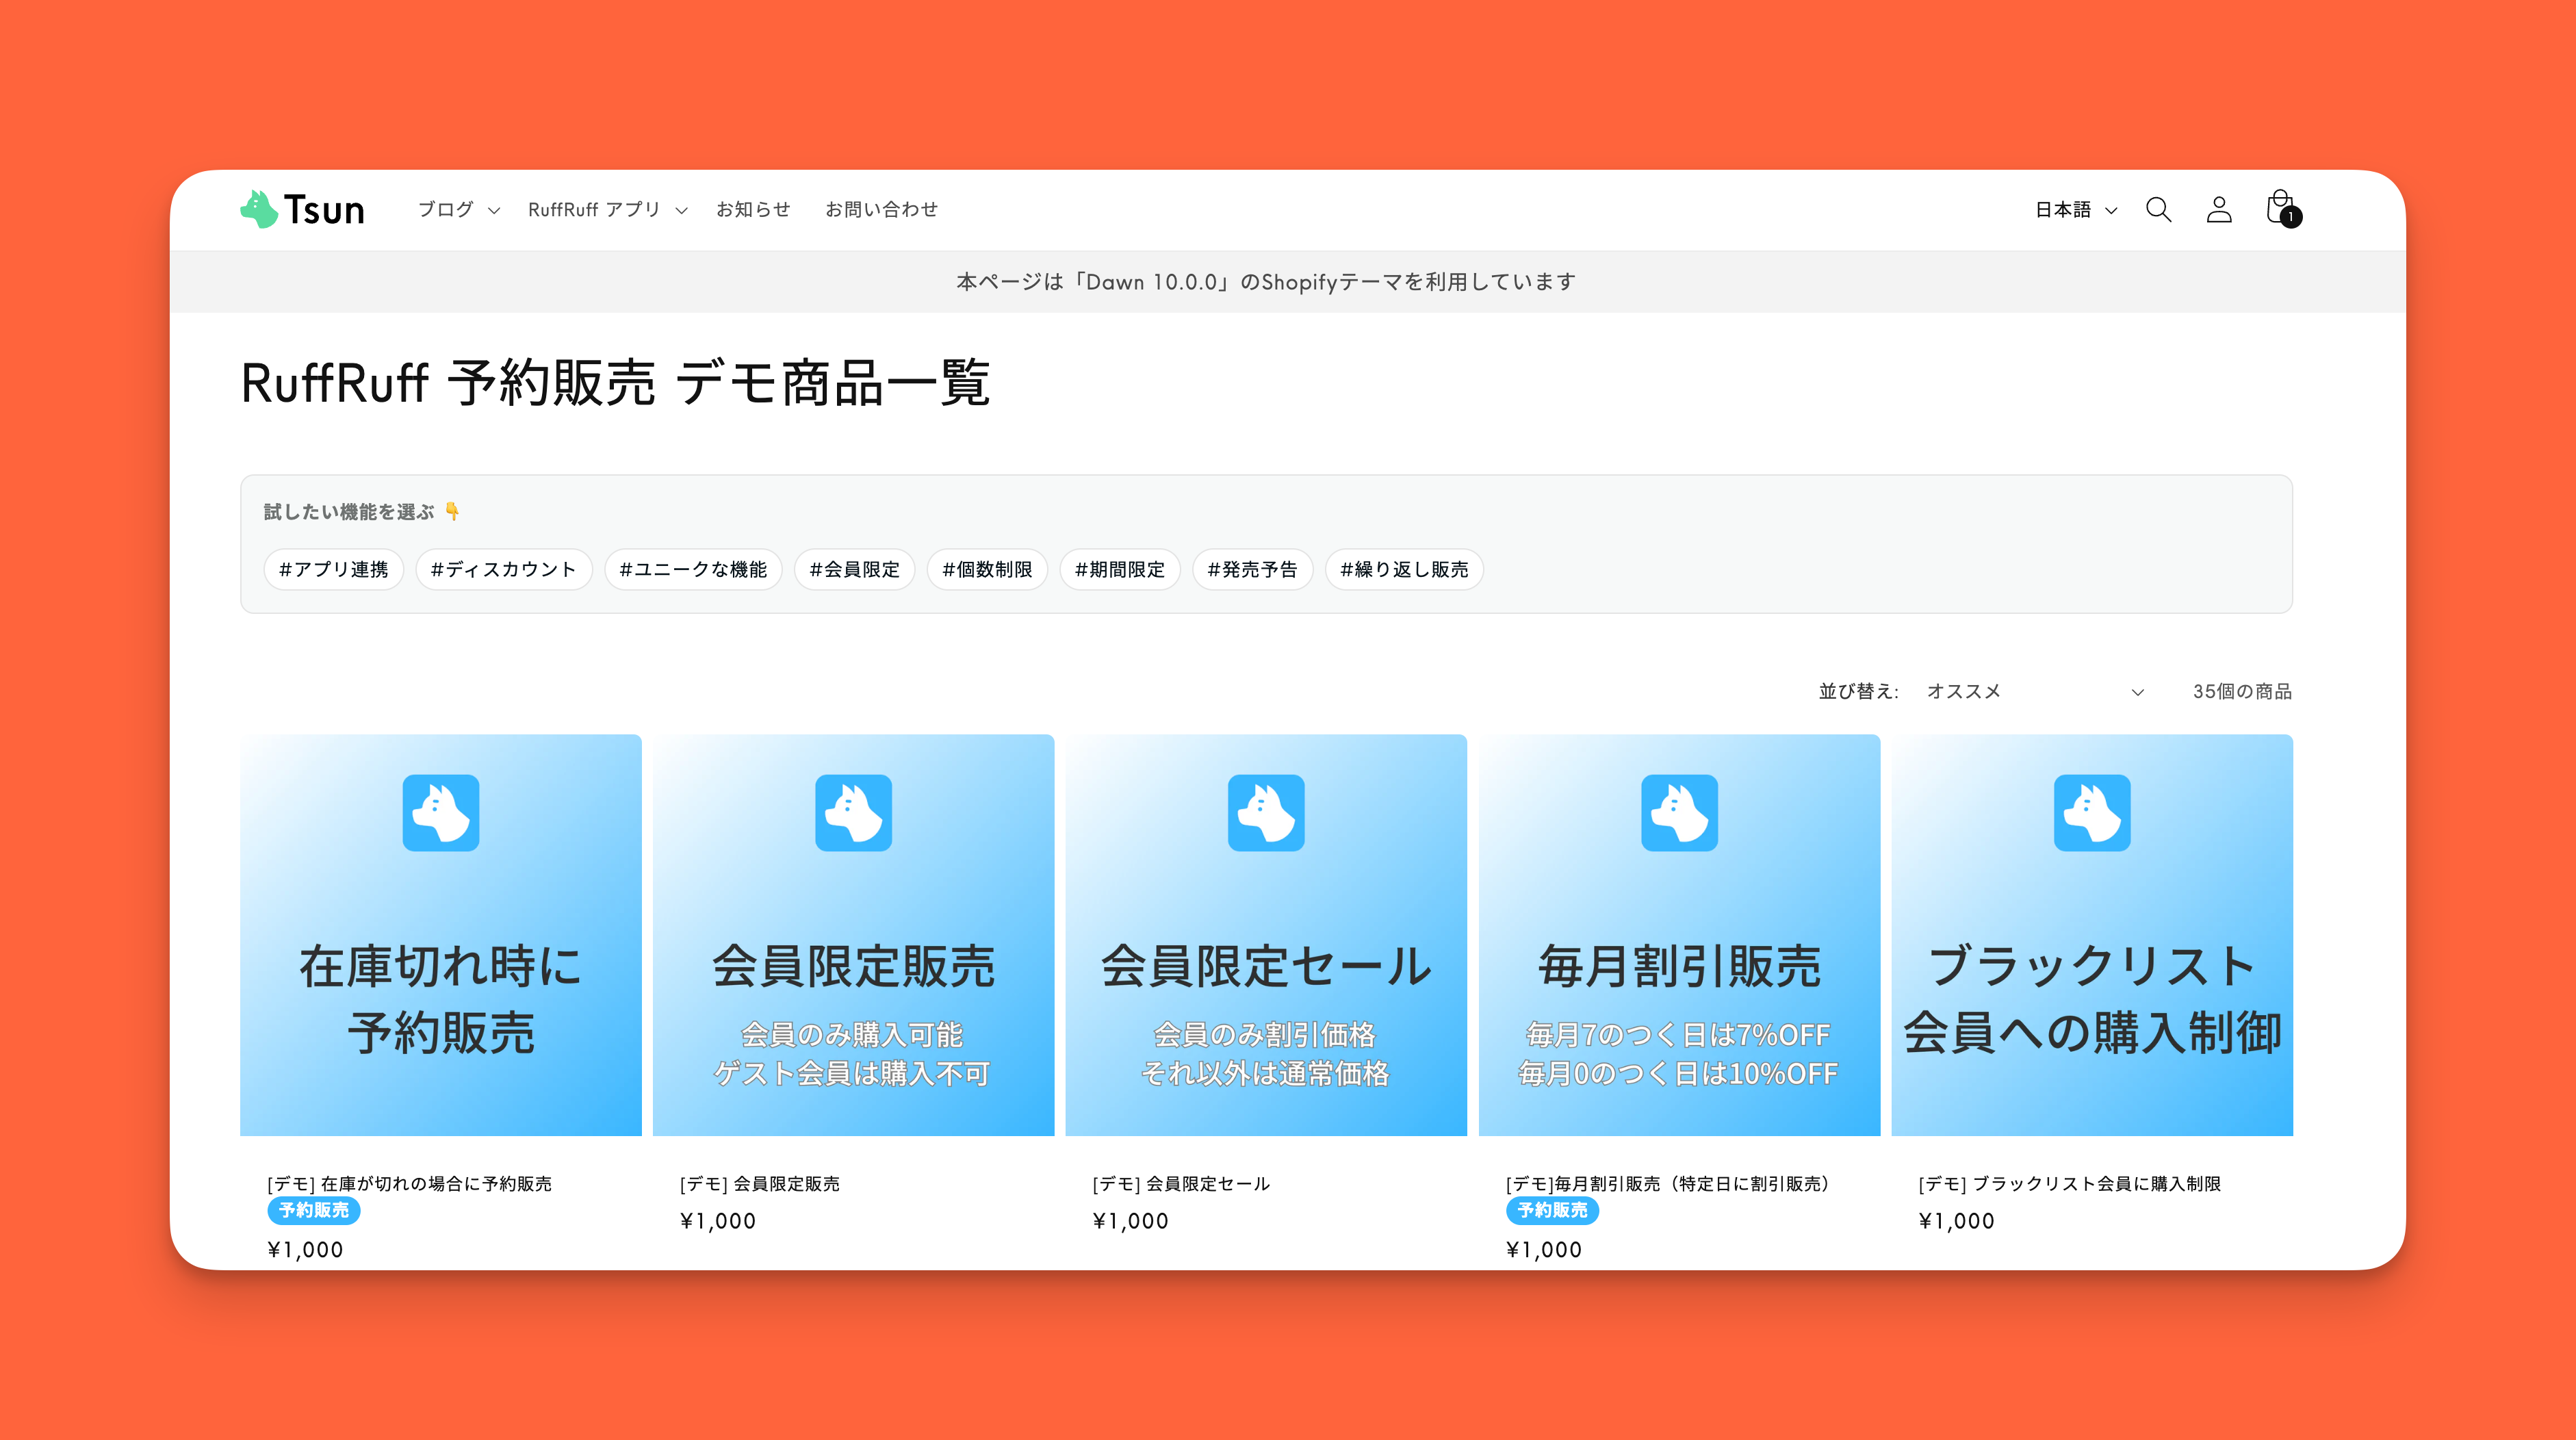Click the 予約販売 badge under first product
Screen dimensions: 2576x1440
pyautogui.click(x=314, y=1210)
